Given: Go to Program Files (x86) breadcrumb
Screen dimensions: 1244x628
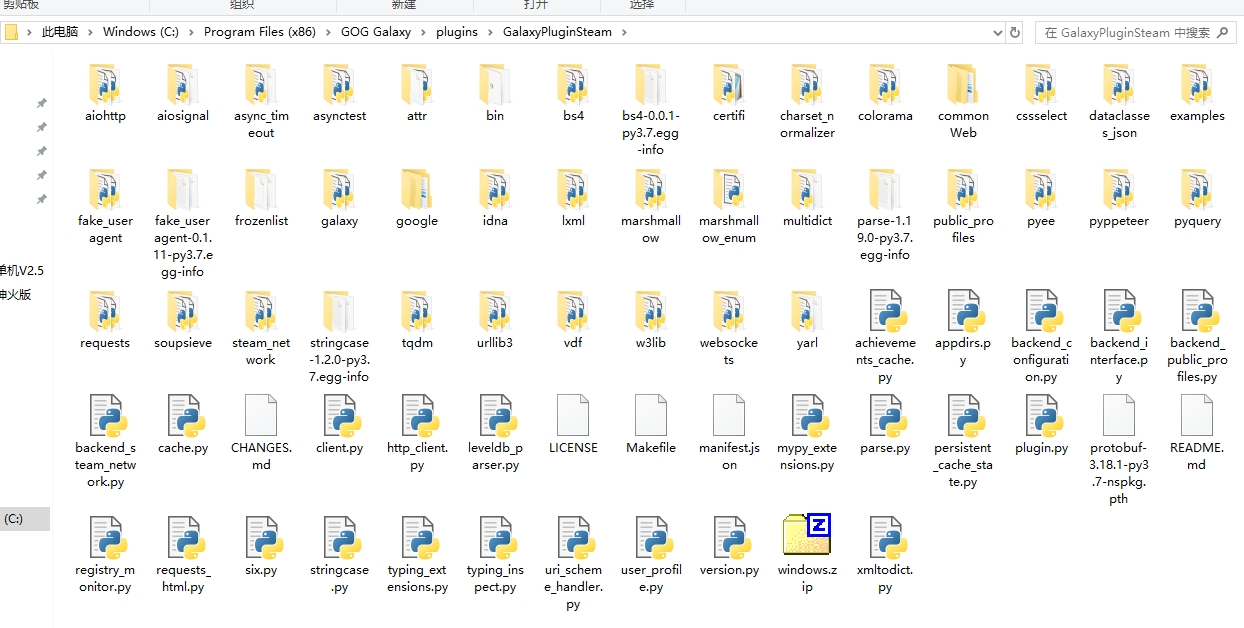Looking at the screenshot, I should 259,32.
